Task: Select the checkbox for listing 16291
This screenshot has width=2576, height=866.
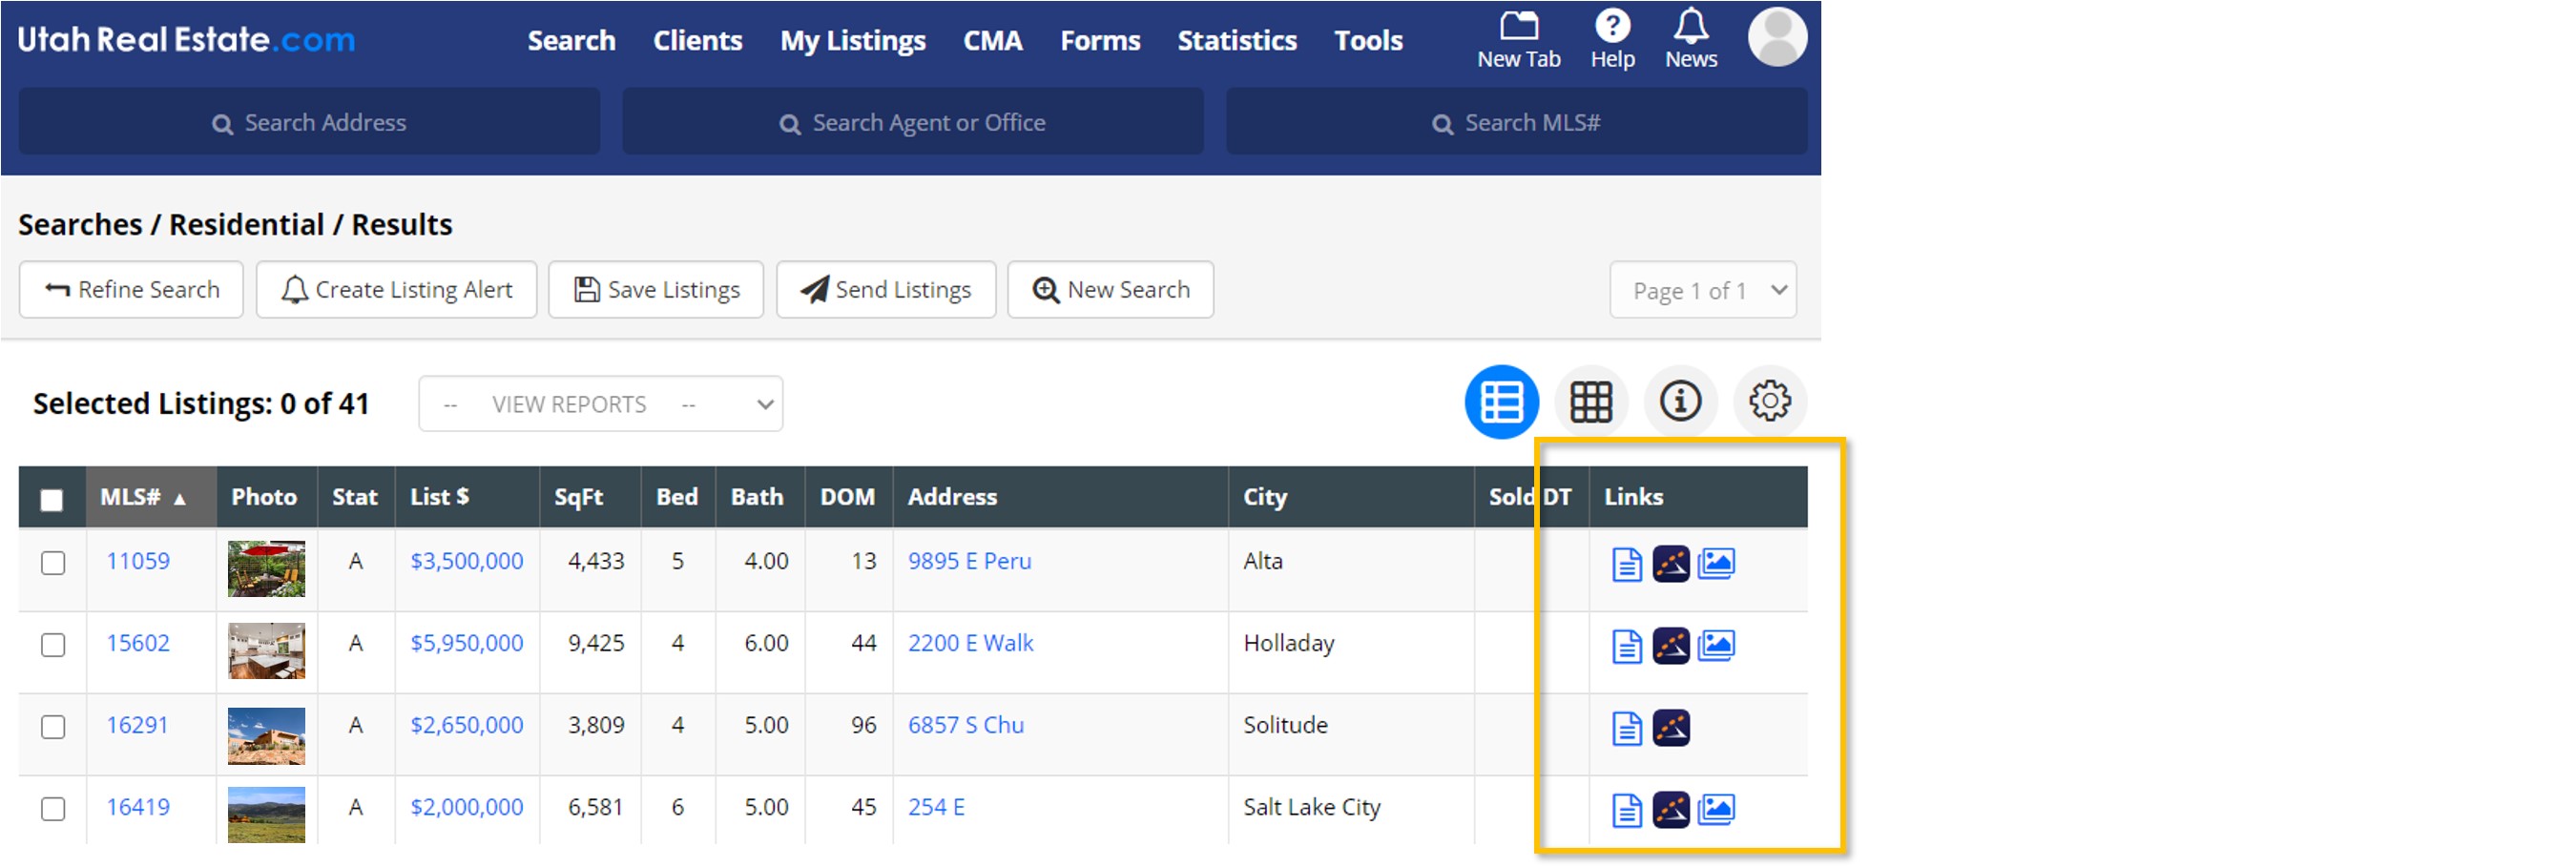Action: pos(53,727)
